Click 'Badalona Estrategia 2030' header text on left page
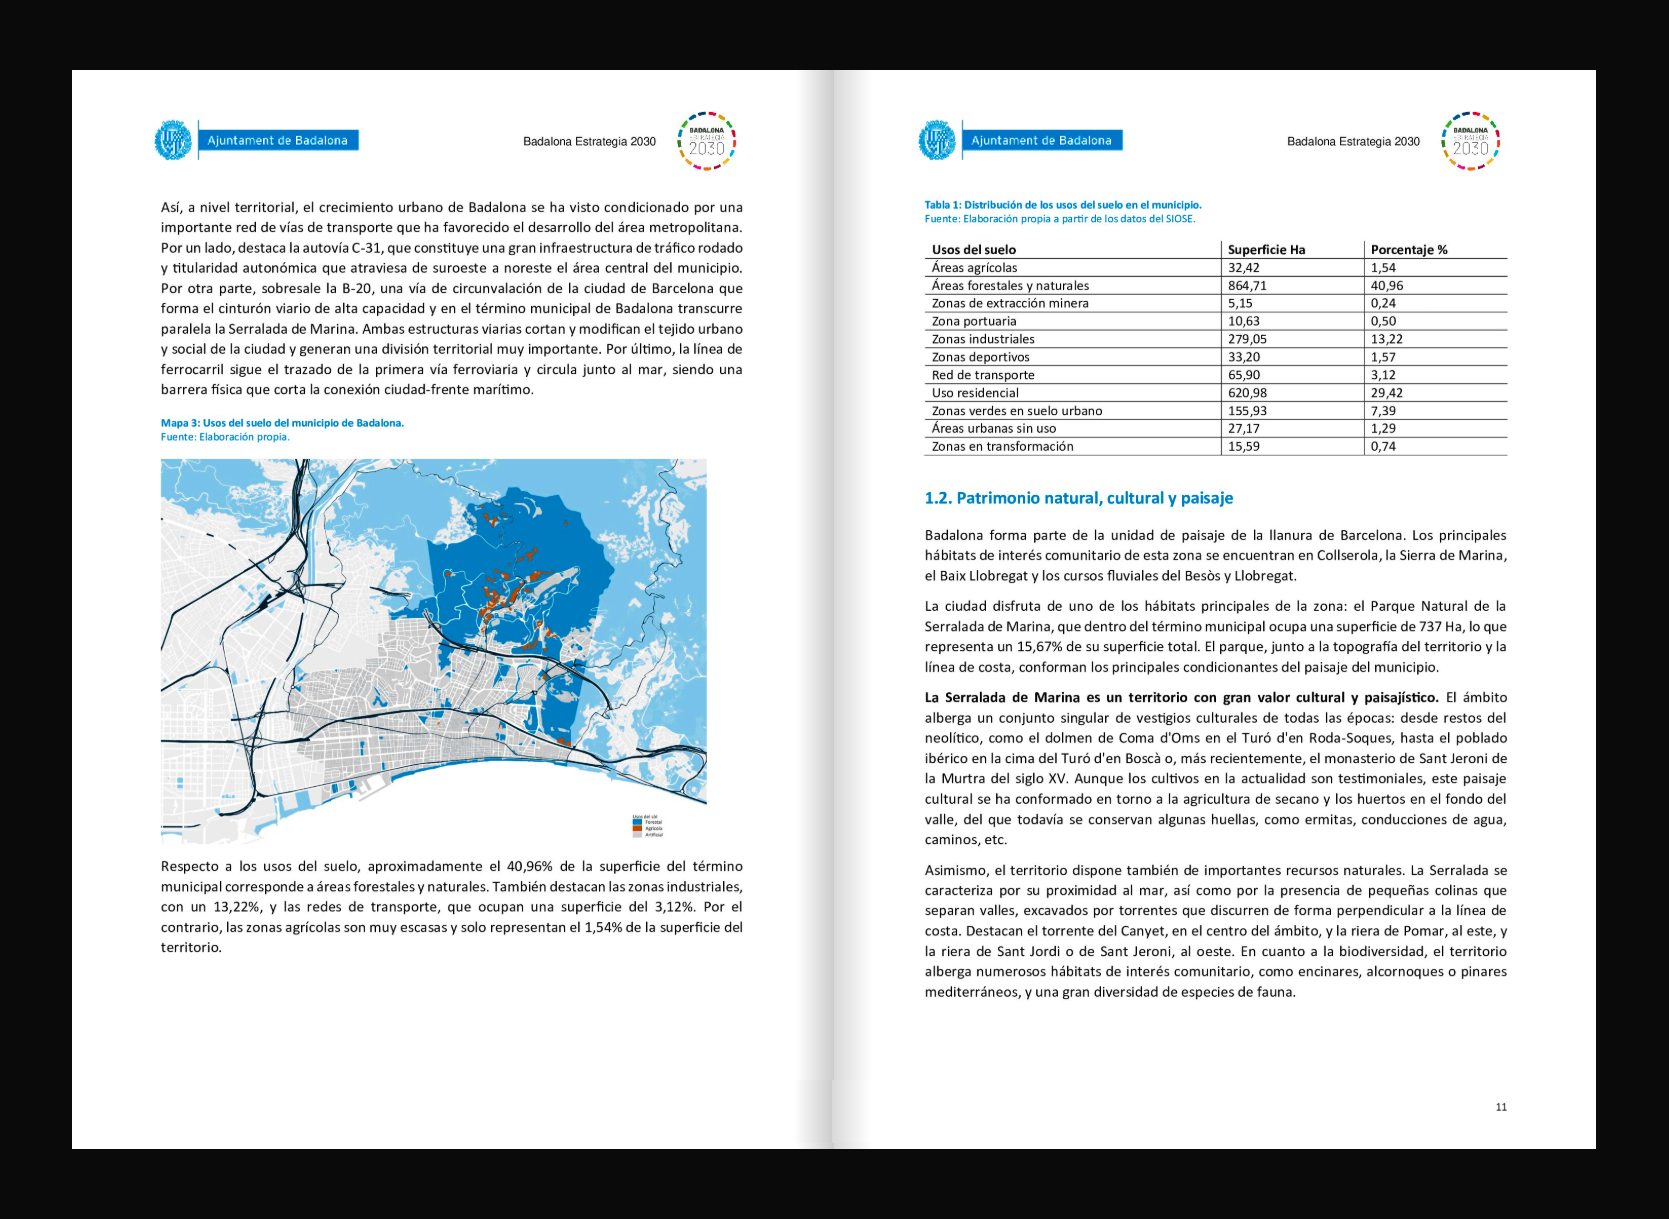The image size is (1669, 1219). coord(590,142)
